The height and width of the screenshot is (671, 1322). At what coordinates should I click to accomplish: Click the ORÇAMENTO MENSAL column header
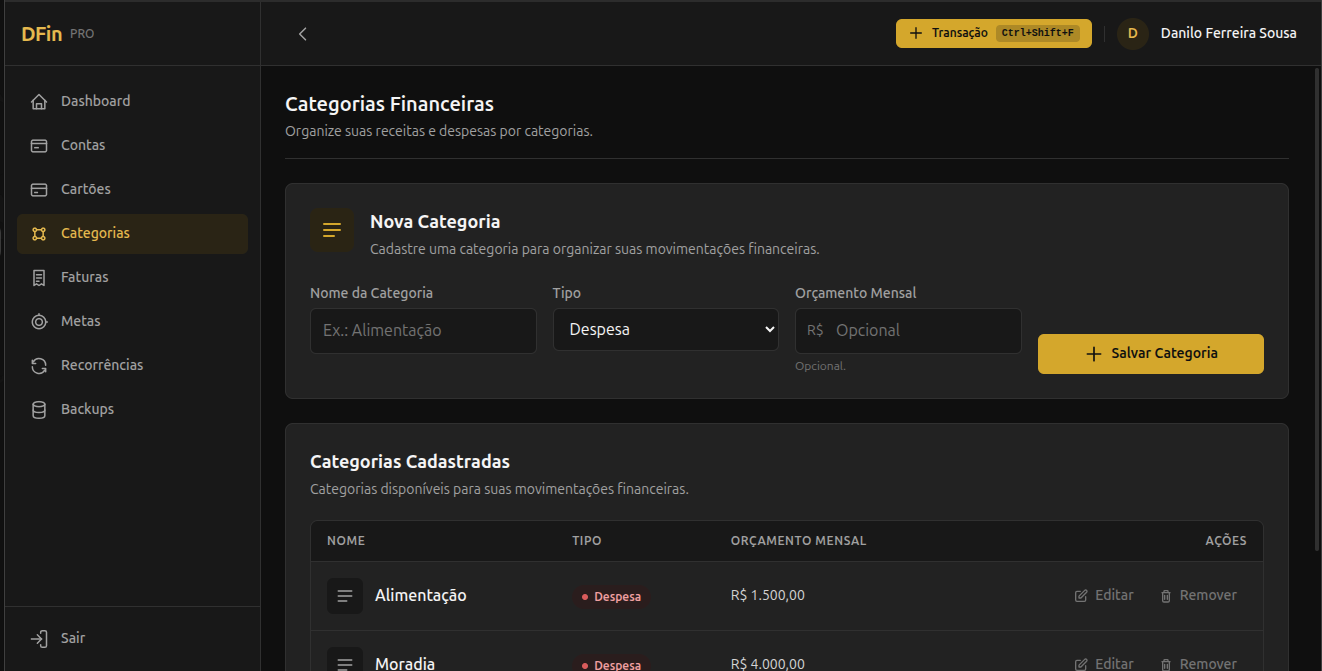pos(799,541)
